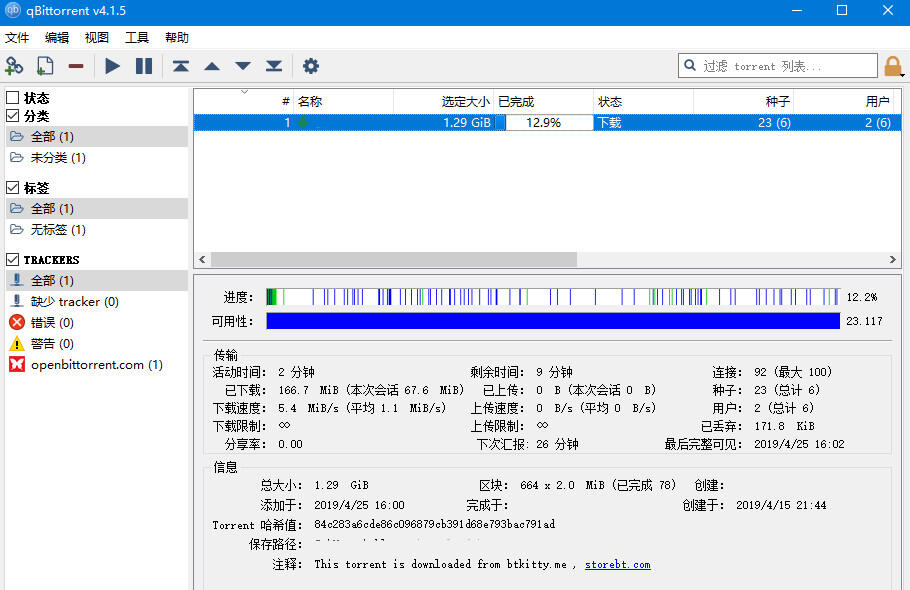Image resolution: width=910 pixels, height=590 pixels.
Task: Sort by 种子 column header
Action: [x=743, y=102]
